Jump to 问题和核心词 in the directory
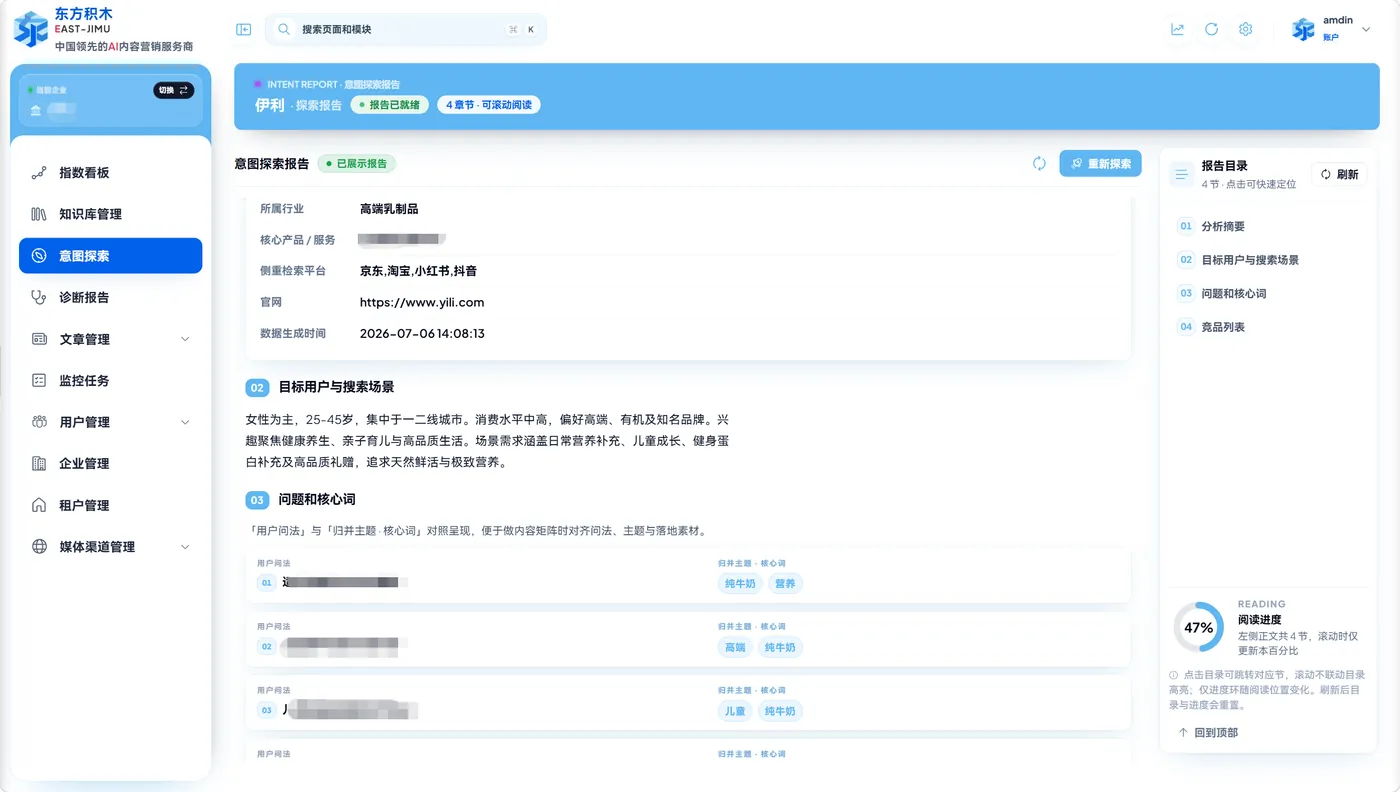Screen dimensions: 1400x792 coord(1269,293)
